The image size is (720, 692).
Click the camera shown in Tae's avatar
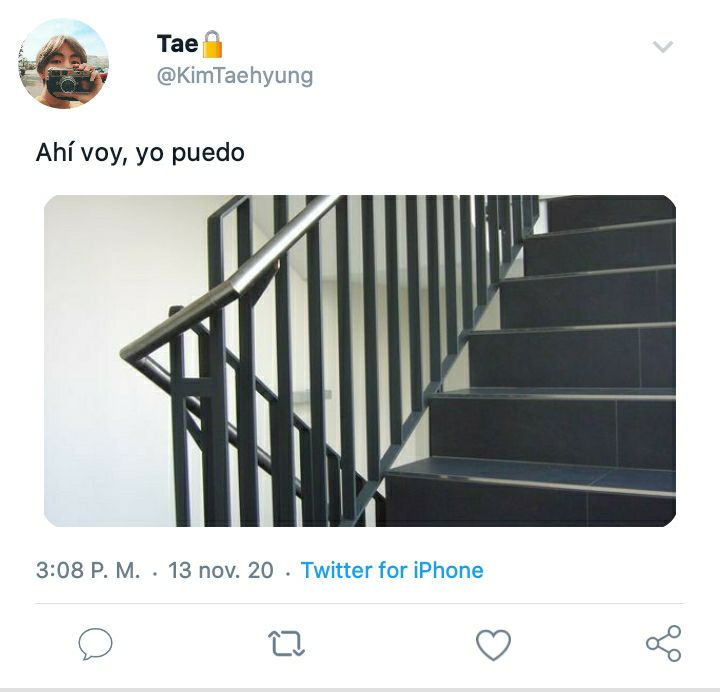(x=69, y=83)
